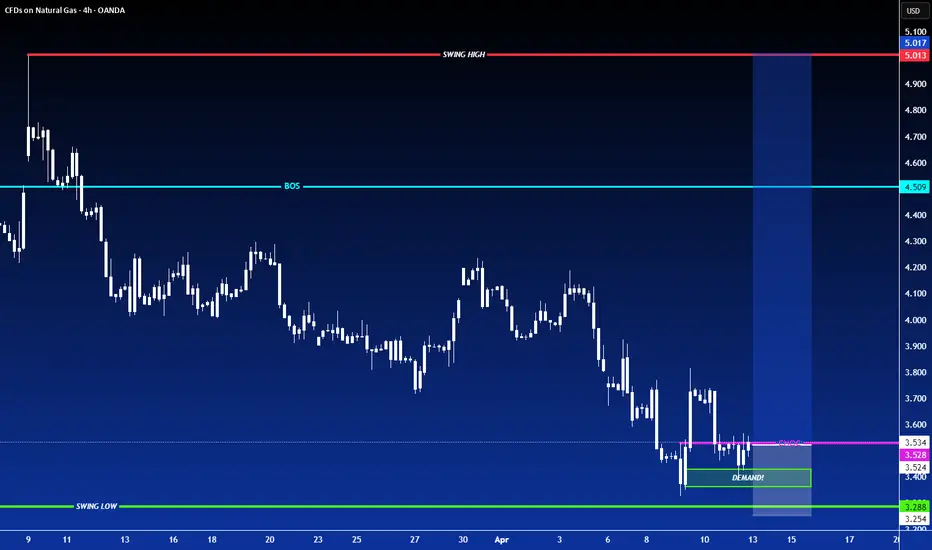This screenshot has width=932, height=550.
Task: Click the green 3.288 price tag
Action: (x=915, y=507)
